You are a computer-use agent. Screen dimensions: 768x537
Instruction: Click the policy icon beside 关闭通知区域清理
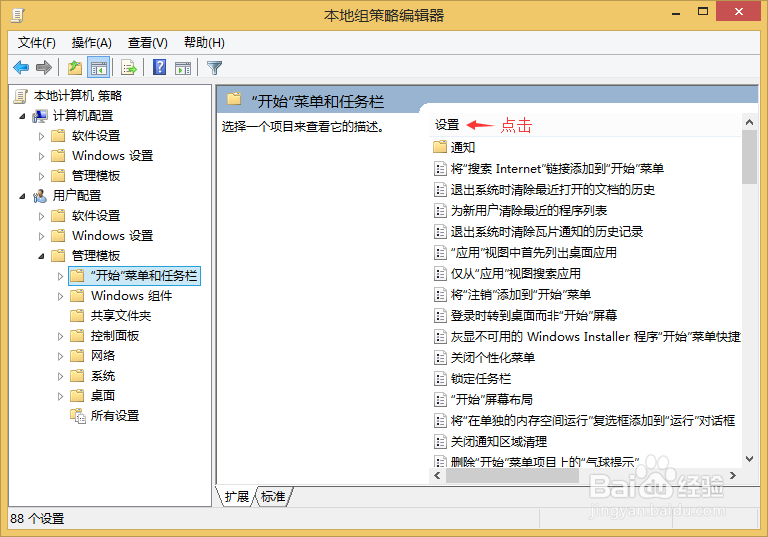click(x=440, y=441)
